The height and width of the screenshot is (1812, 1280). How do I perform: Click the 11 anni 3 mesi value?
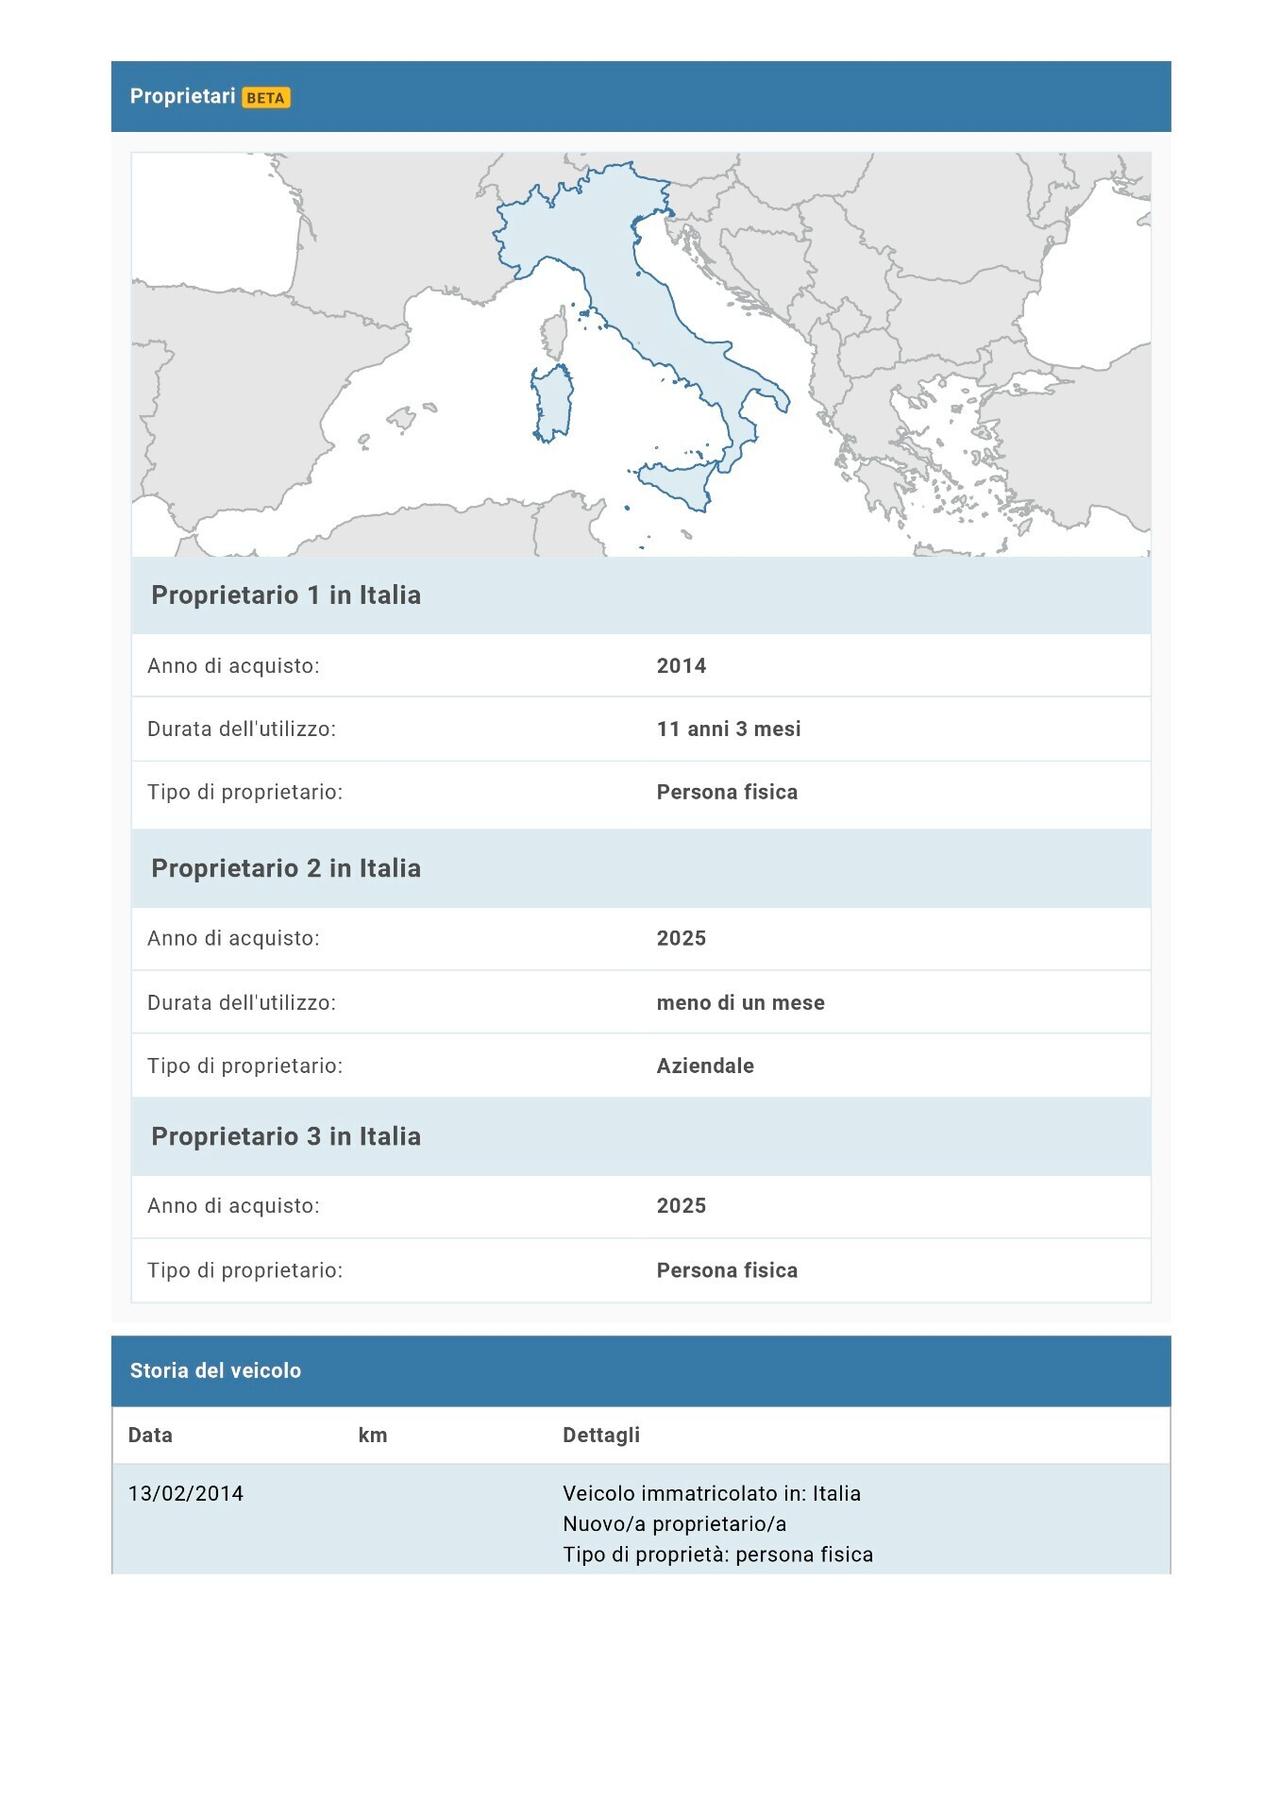pos(728,729)
